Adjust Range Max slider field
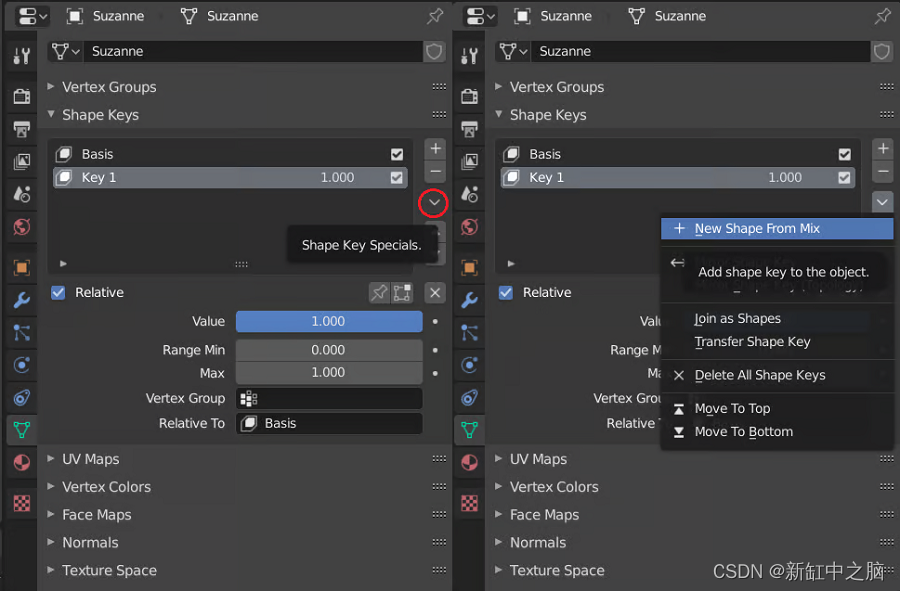This screenshot has width=900, height=591. (329, 373)
